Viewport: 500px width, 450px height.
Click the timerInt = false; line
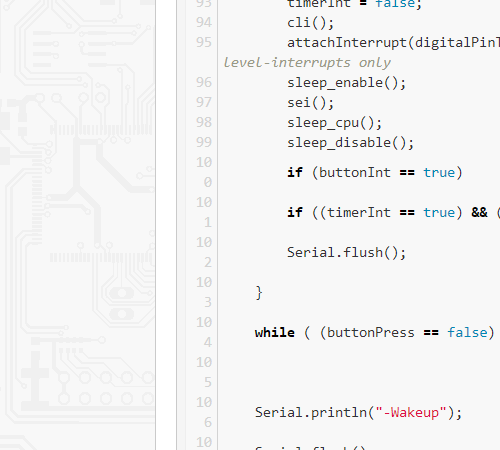pos(354,5)
